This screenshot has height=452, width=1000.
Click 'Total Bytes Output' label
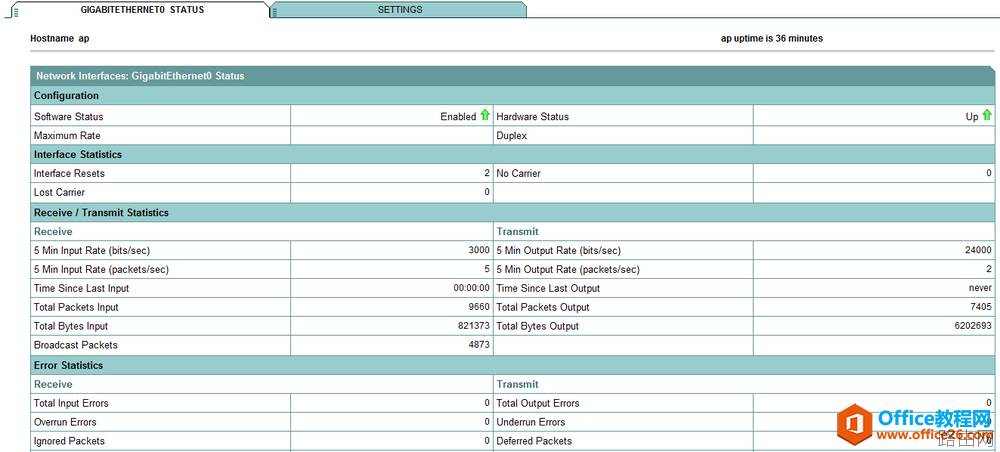[x=538, y=326]
